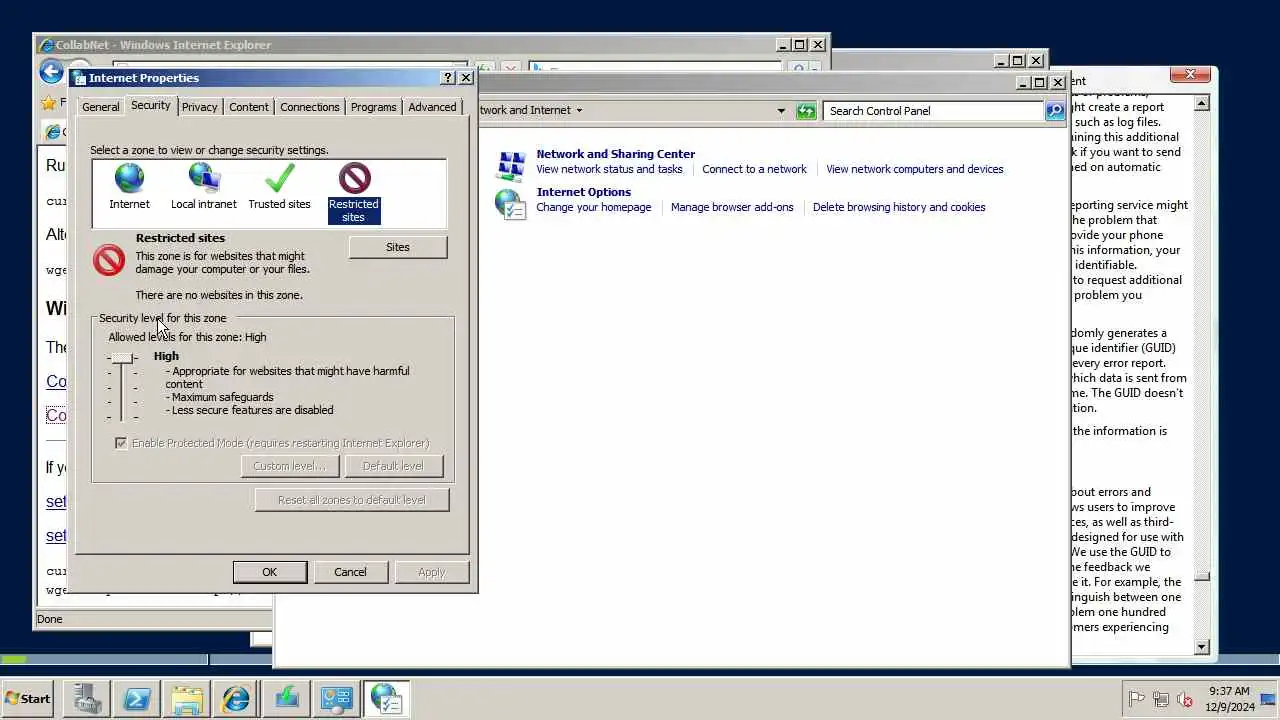The height and width of the screenshot is (720, 1280).
Task: Click Cancel in Internet Properties
Action: coord(350,572)
